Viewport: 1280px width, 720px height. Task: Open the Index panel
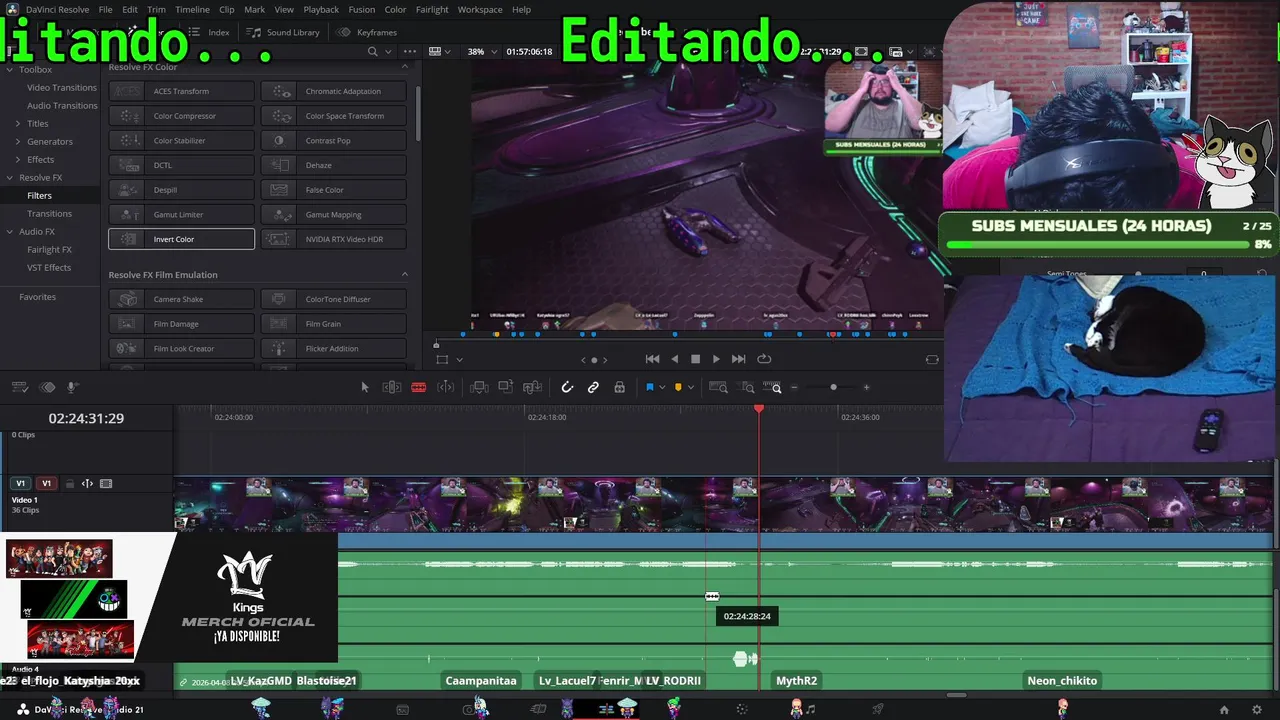tap(209, 32)
